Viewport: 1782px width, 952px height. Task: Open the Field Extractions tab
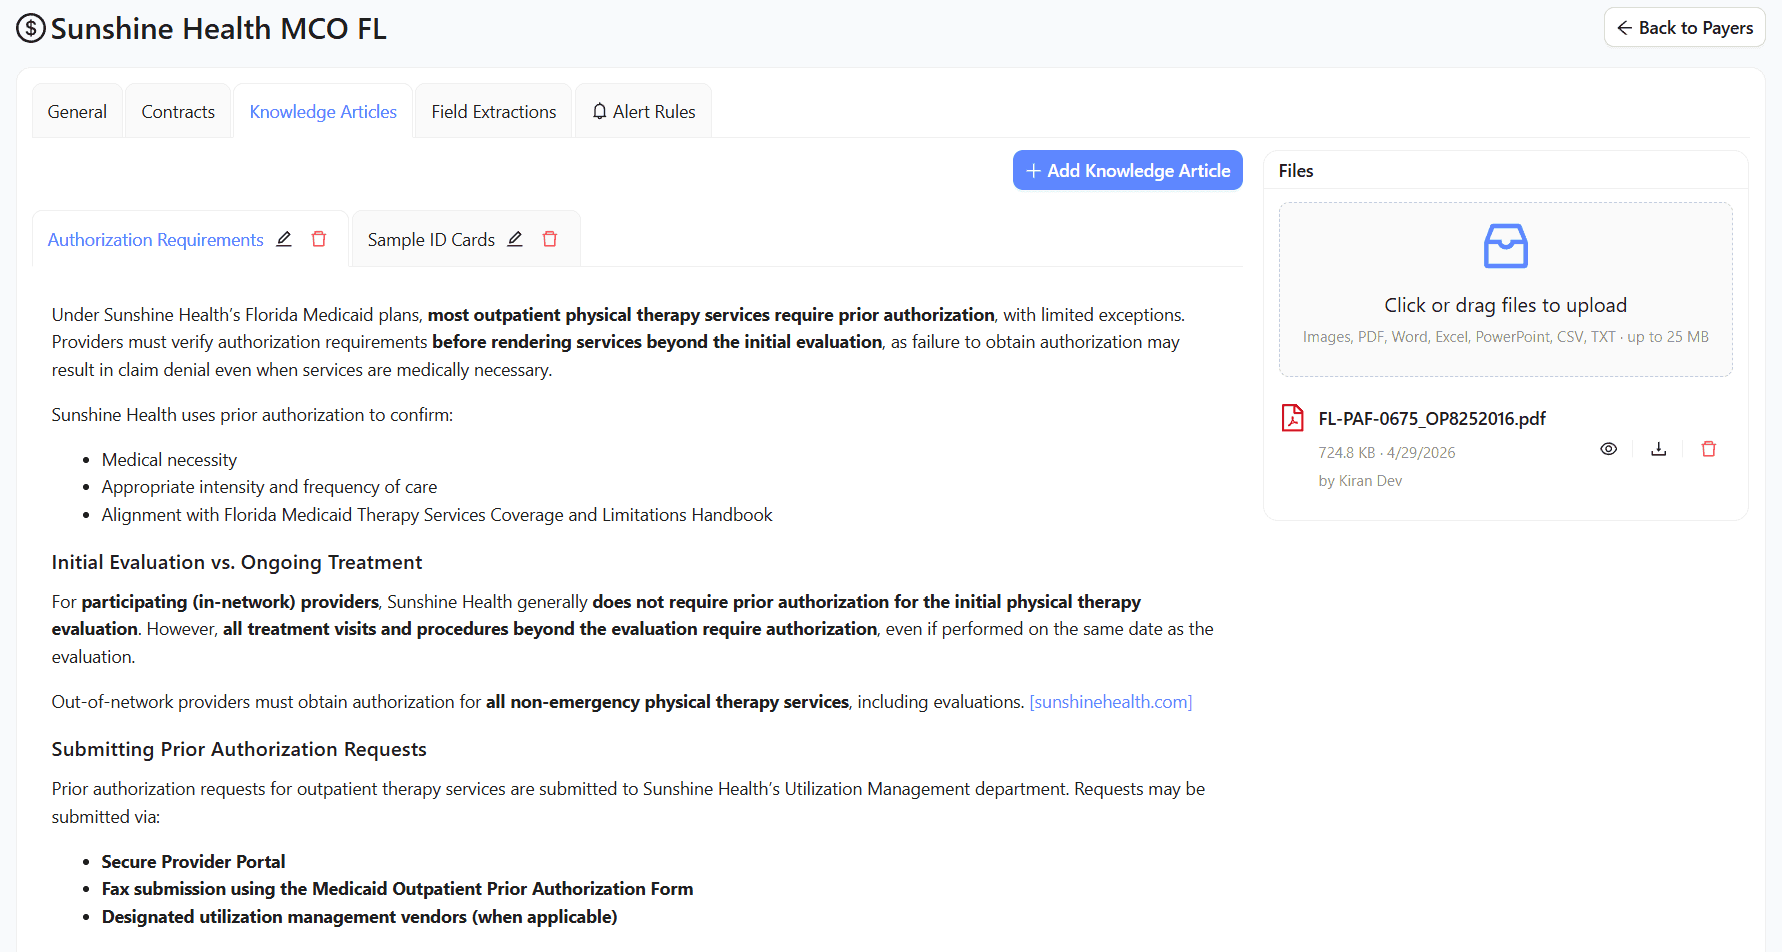pyautogui.click(x=494, y=112)
